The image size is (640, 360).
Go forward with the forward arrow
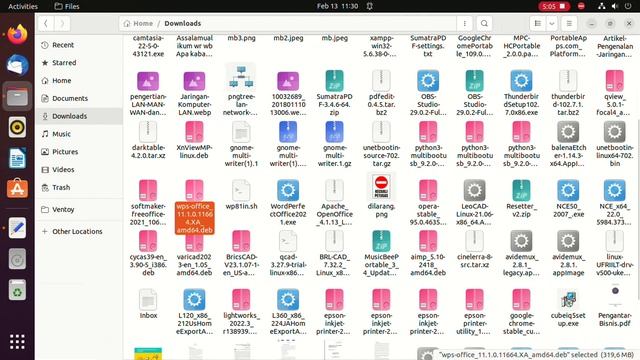click(x=62, y=24)
